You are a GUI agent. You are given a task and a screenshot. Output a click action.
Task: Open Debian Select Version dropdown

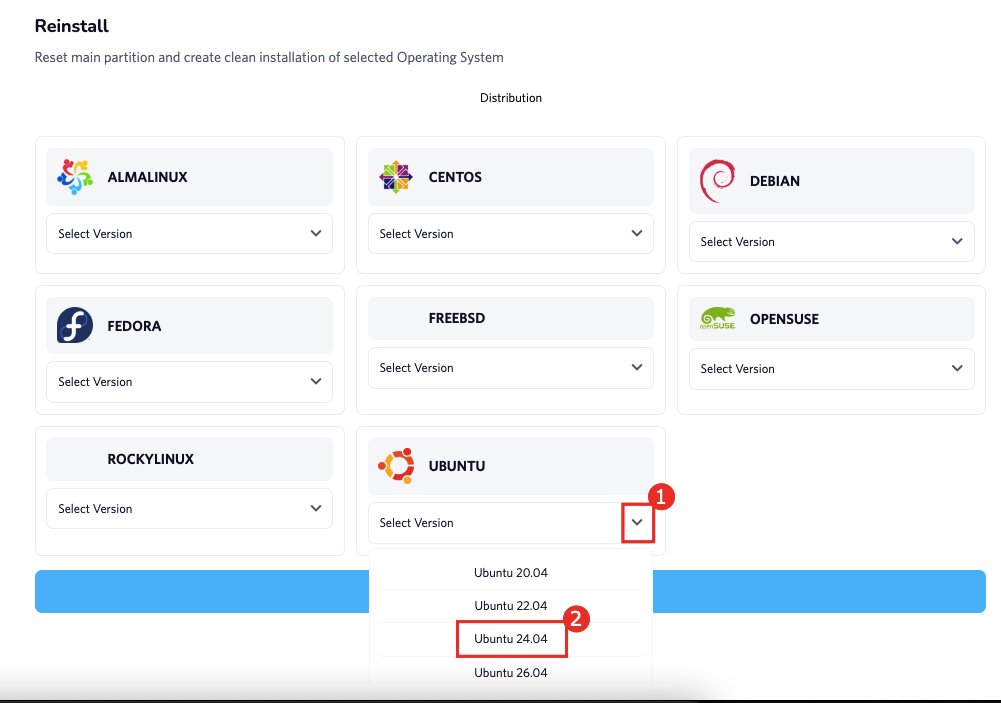point(832,241)
